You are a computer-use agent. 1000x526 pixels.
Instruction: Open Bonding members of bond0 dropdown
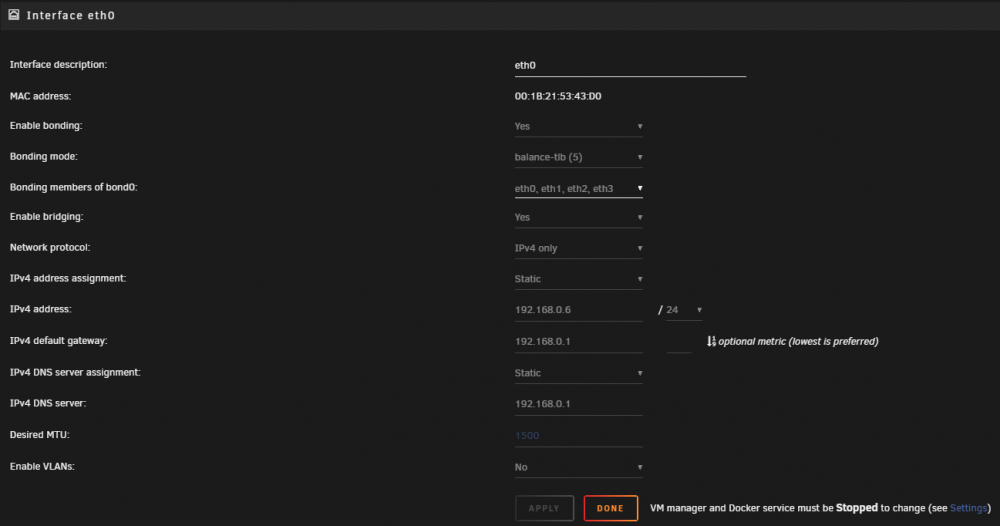[x=578, y=188]
